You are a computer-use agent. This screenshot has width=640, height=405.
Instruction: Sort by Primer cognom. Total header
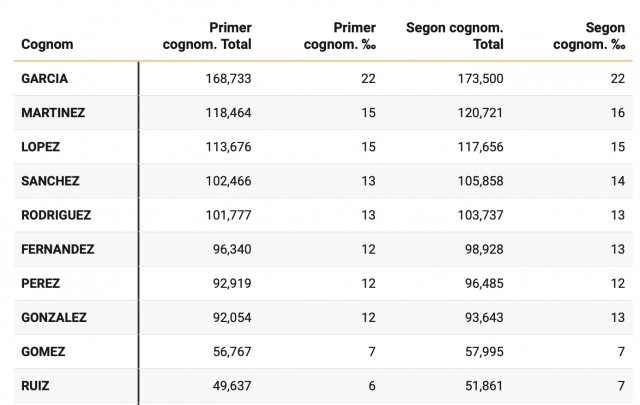pyautogui.click(x=207, y=36)
